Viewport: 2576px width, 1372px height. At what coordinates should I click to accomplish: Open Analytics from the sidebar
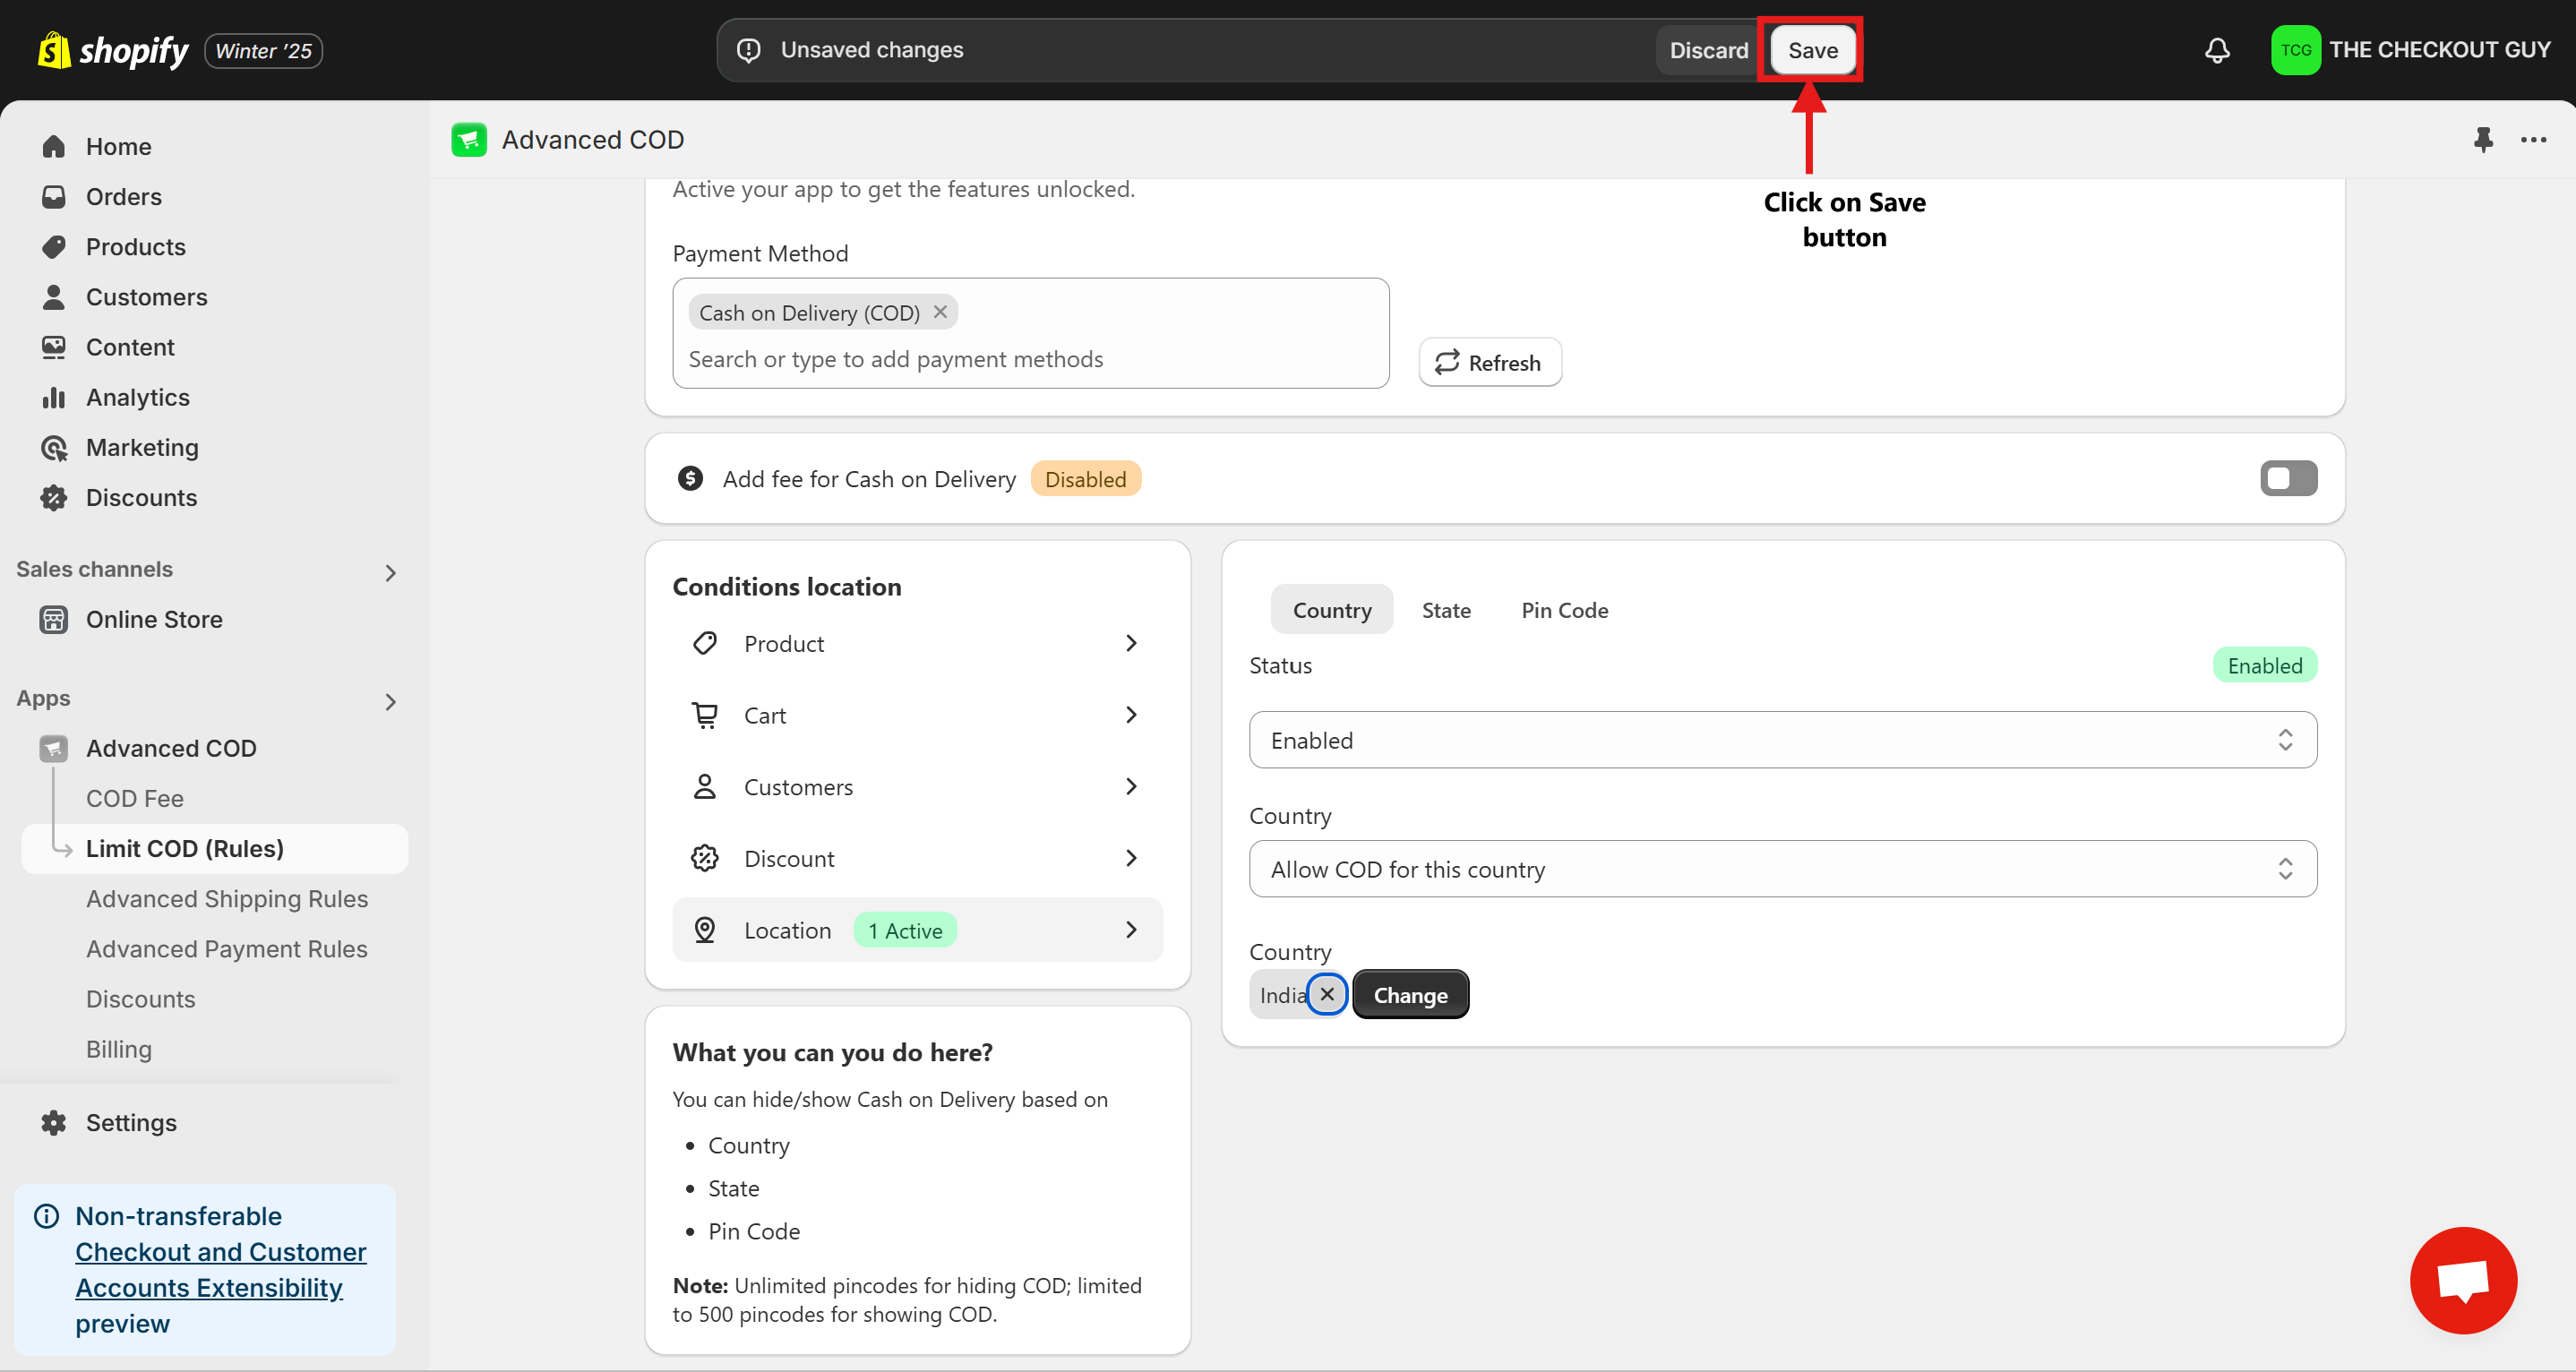tap(137, 397)
